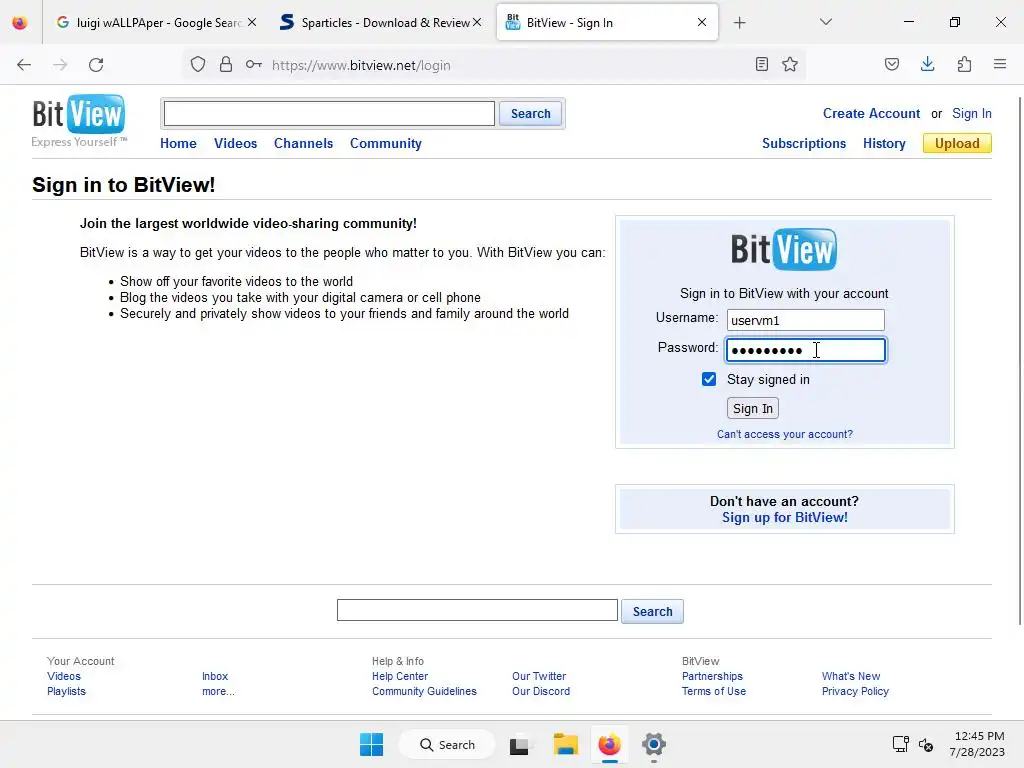This screenshot has height=768, width=1024.
Task: Open Windows Start menu
Action: [x=372, y=744]
